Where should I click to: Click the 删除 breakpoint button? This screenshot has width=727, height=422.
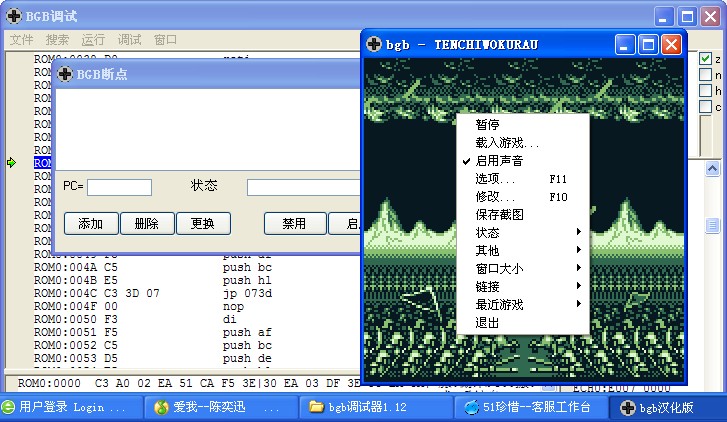coord(147,224)
